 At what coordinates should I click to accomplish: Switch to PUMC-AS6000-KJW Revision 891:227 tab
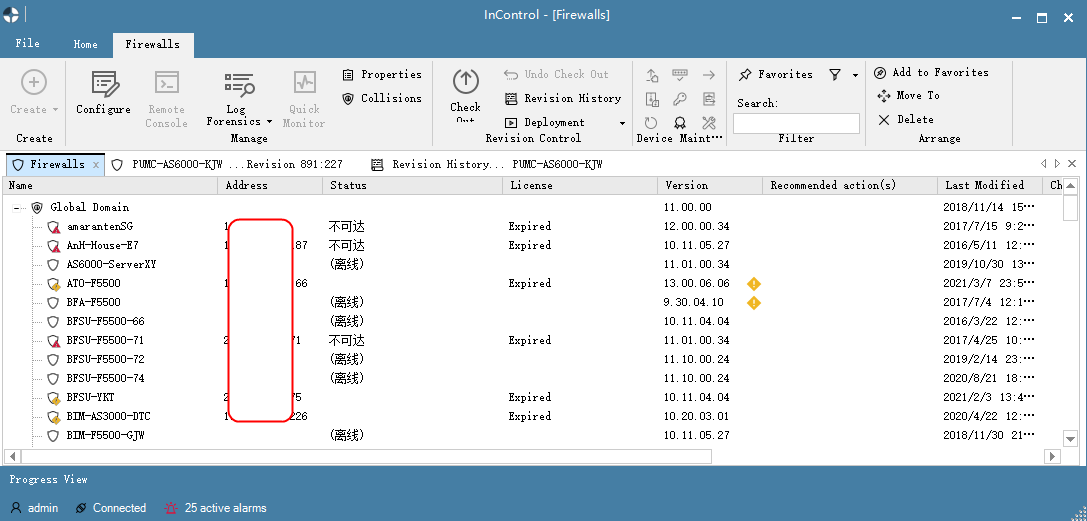pyautogui.click(x=227, y=165)
